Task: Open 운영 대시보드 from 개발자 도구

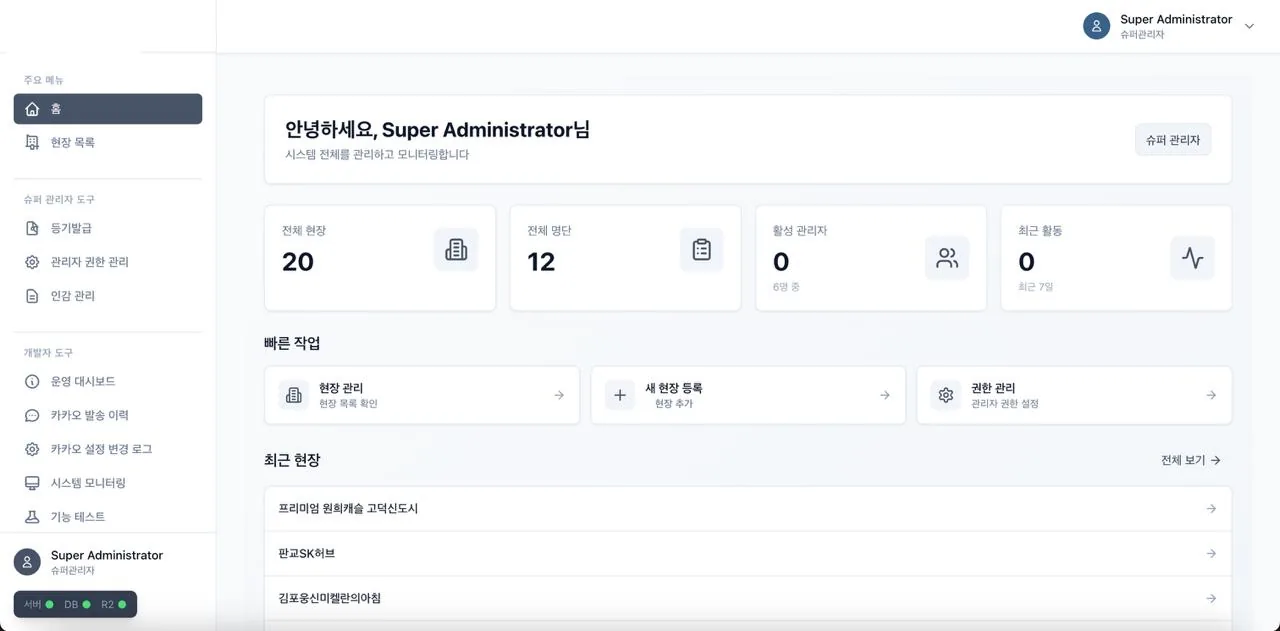Action: [x=34, y=381]
